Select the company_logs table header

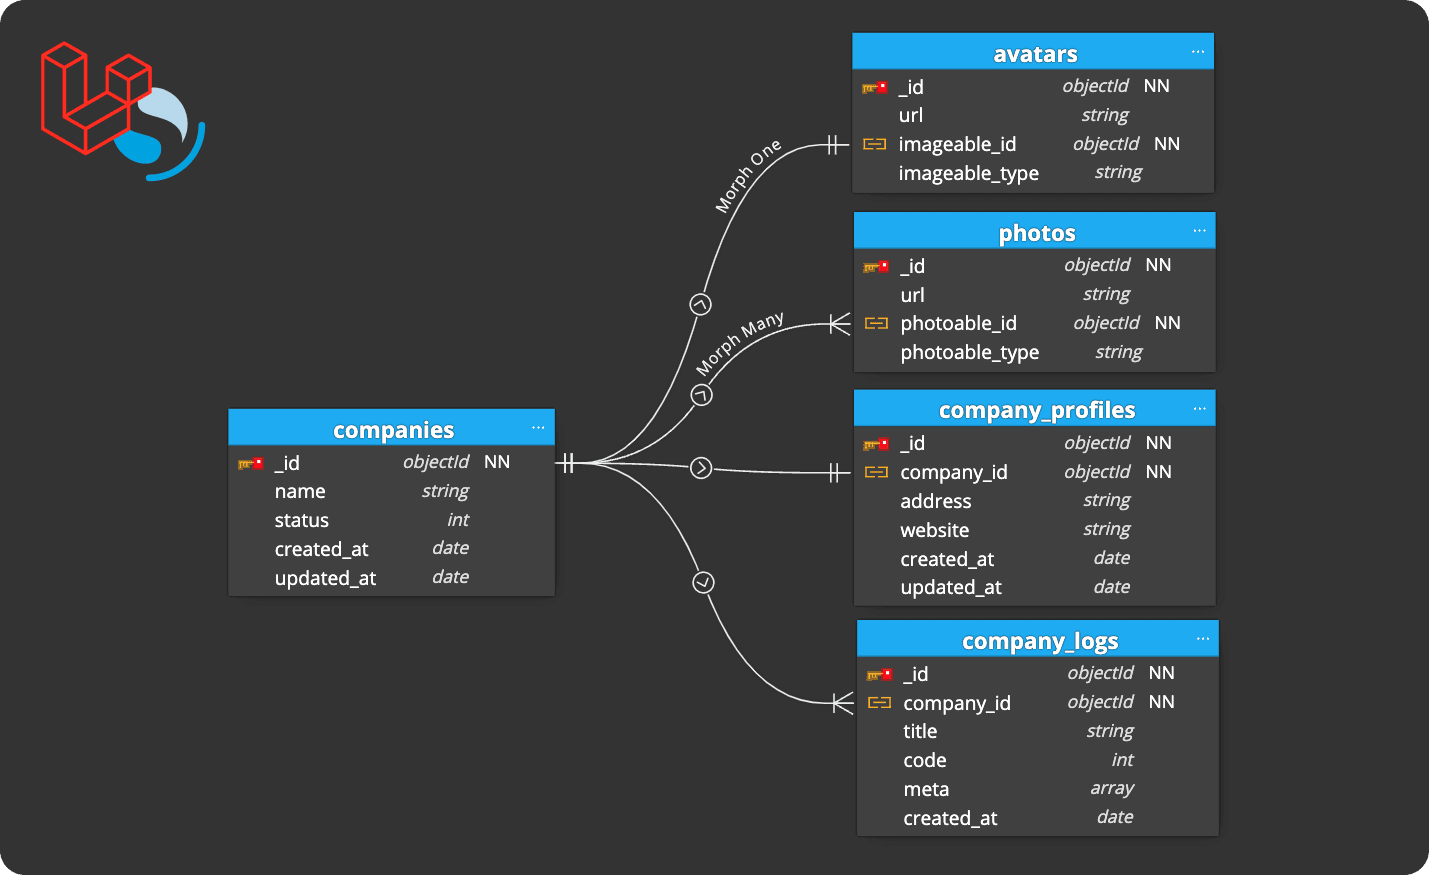tap(1038, 639)
